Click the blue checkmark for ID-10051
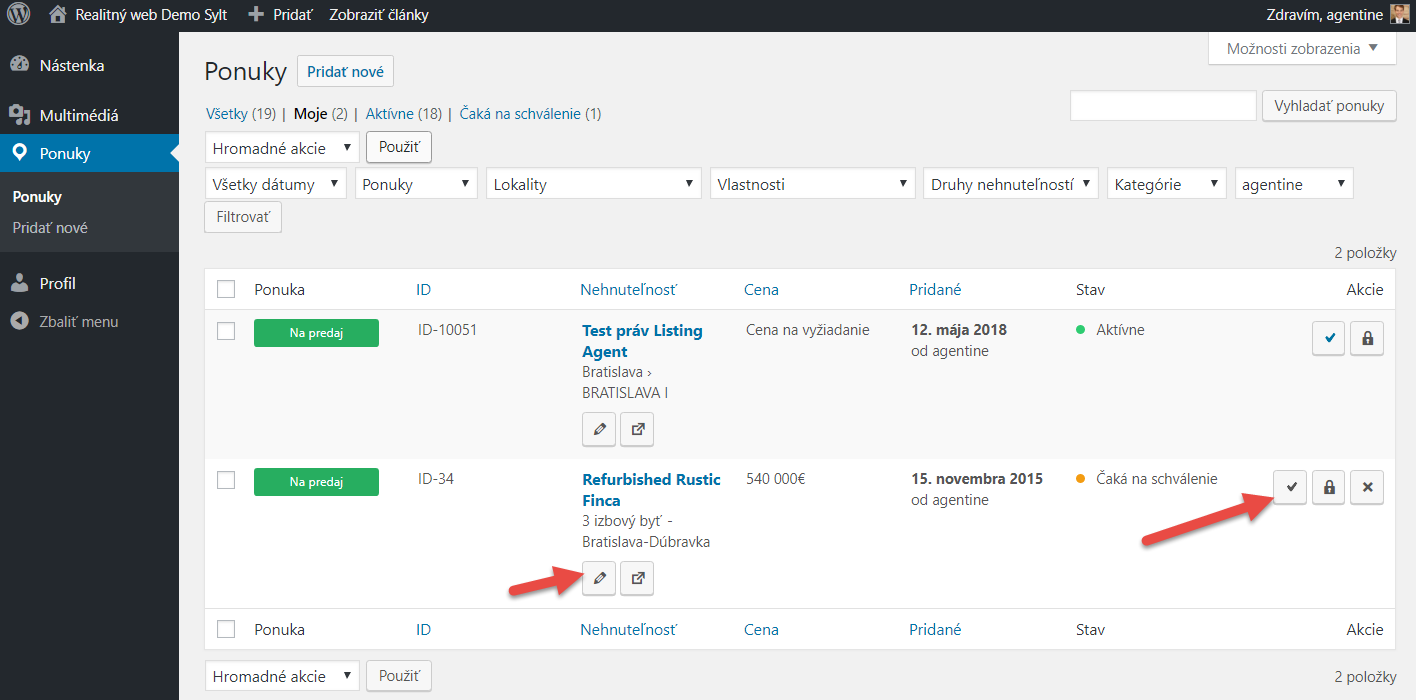 coord(1329,338)
